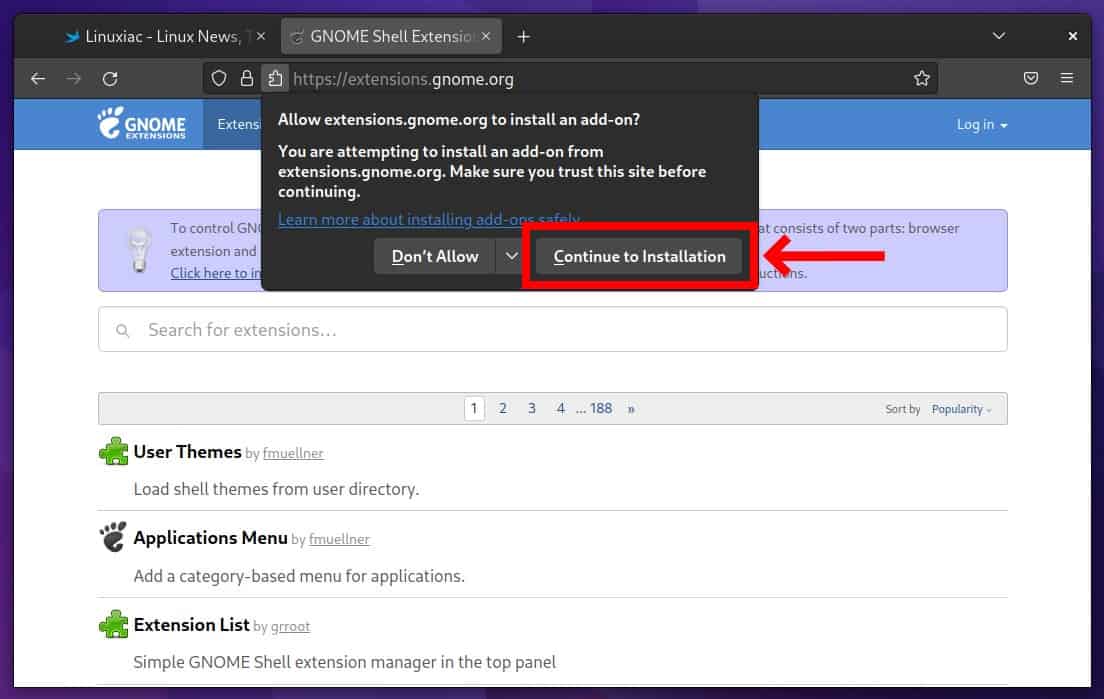Open a new tab with plus button
The width and height of the screenshot is (1104, 699).
coord(523,36)
